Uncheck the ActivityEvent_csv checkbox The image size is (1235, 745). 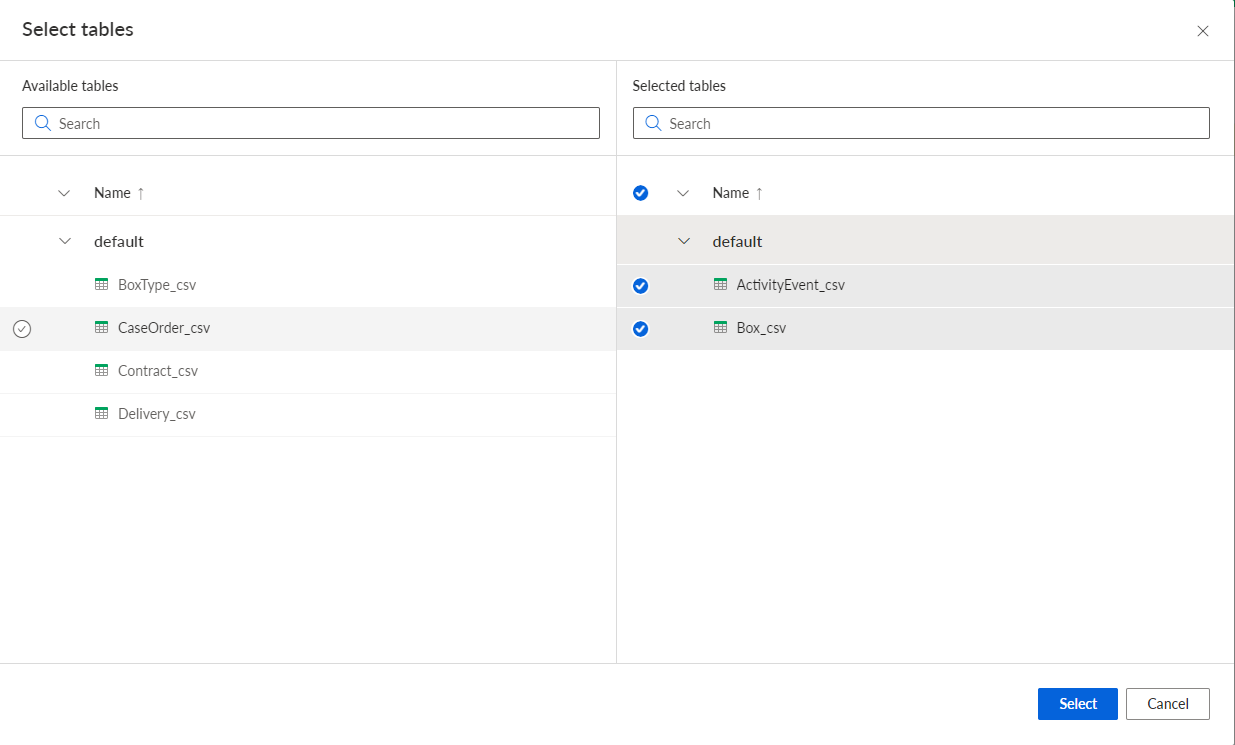point(641,286)
